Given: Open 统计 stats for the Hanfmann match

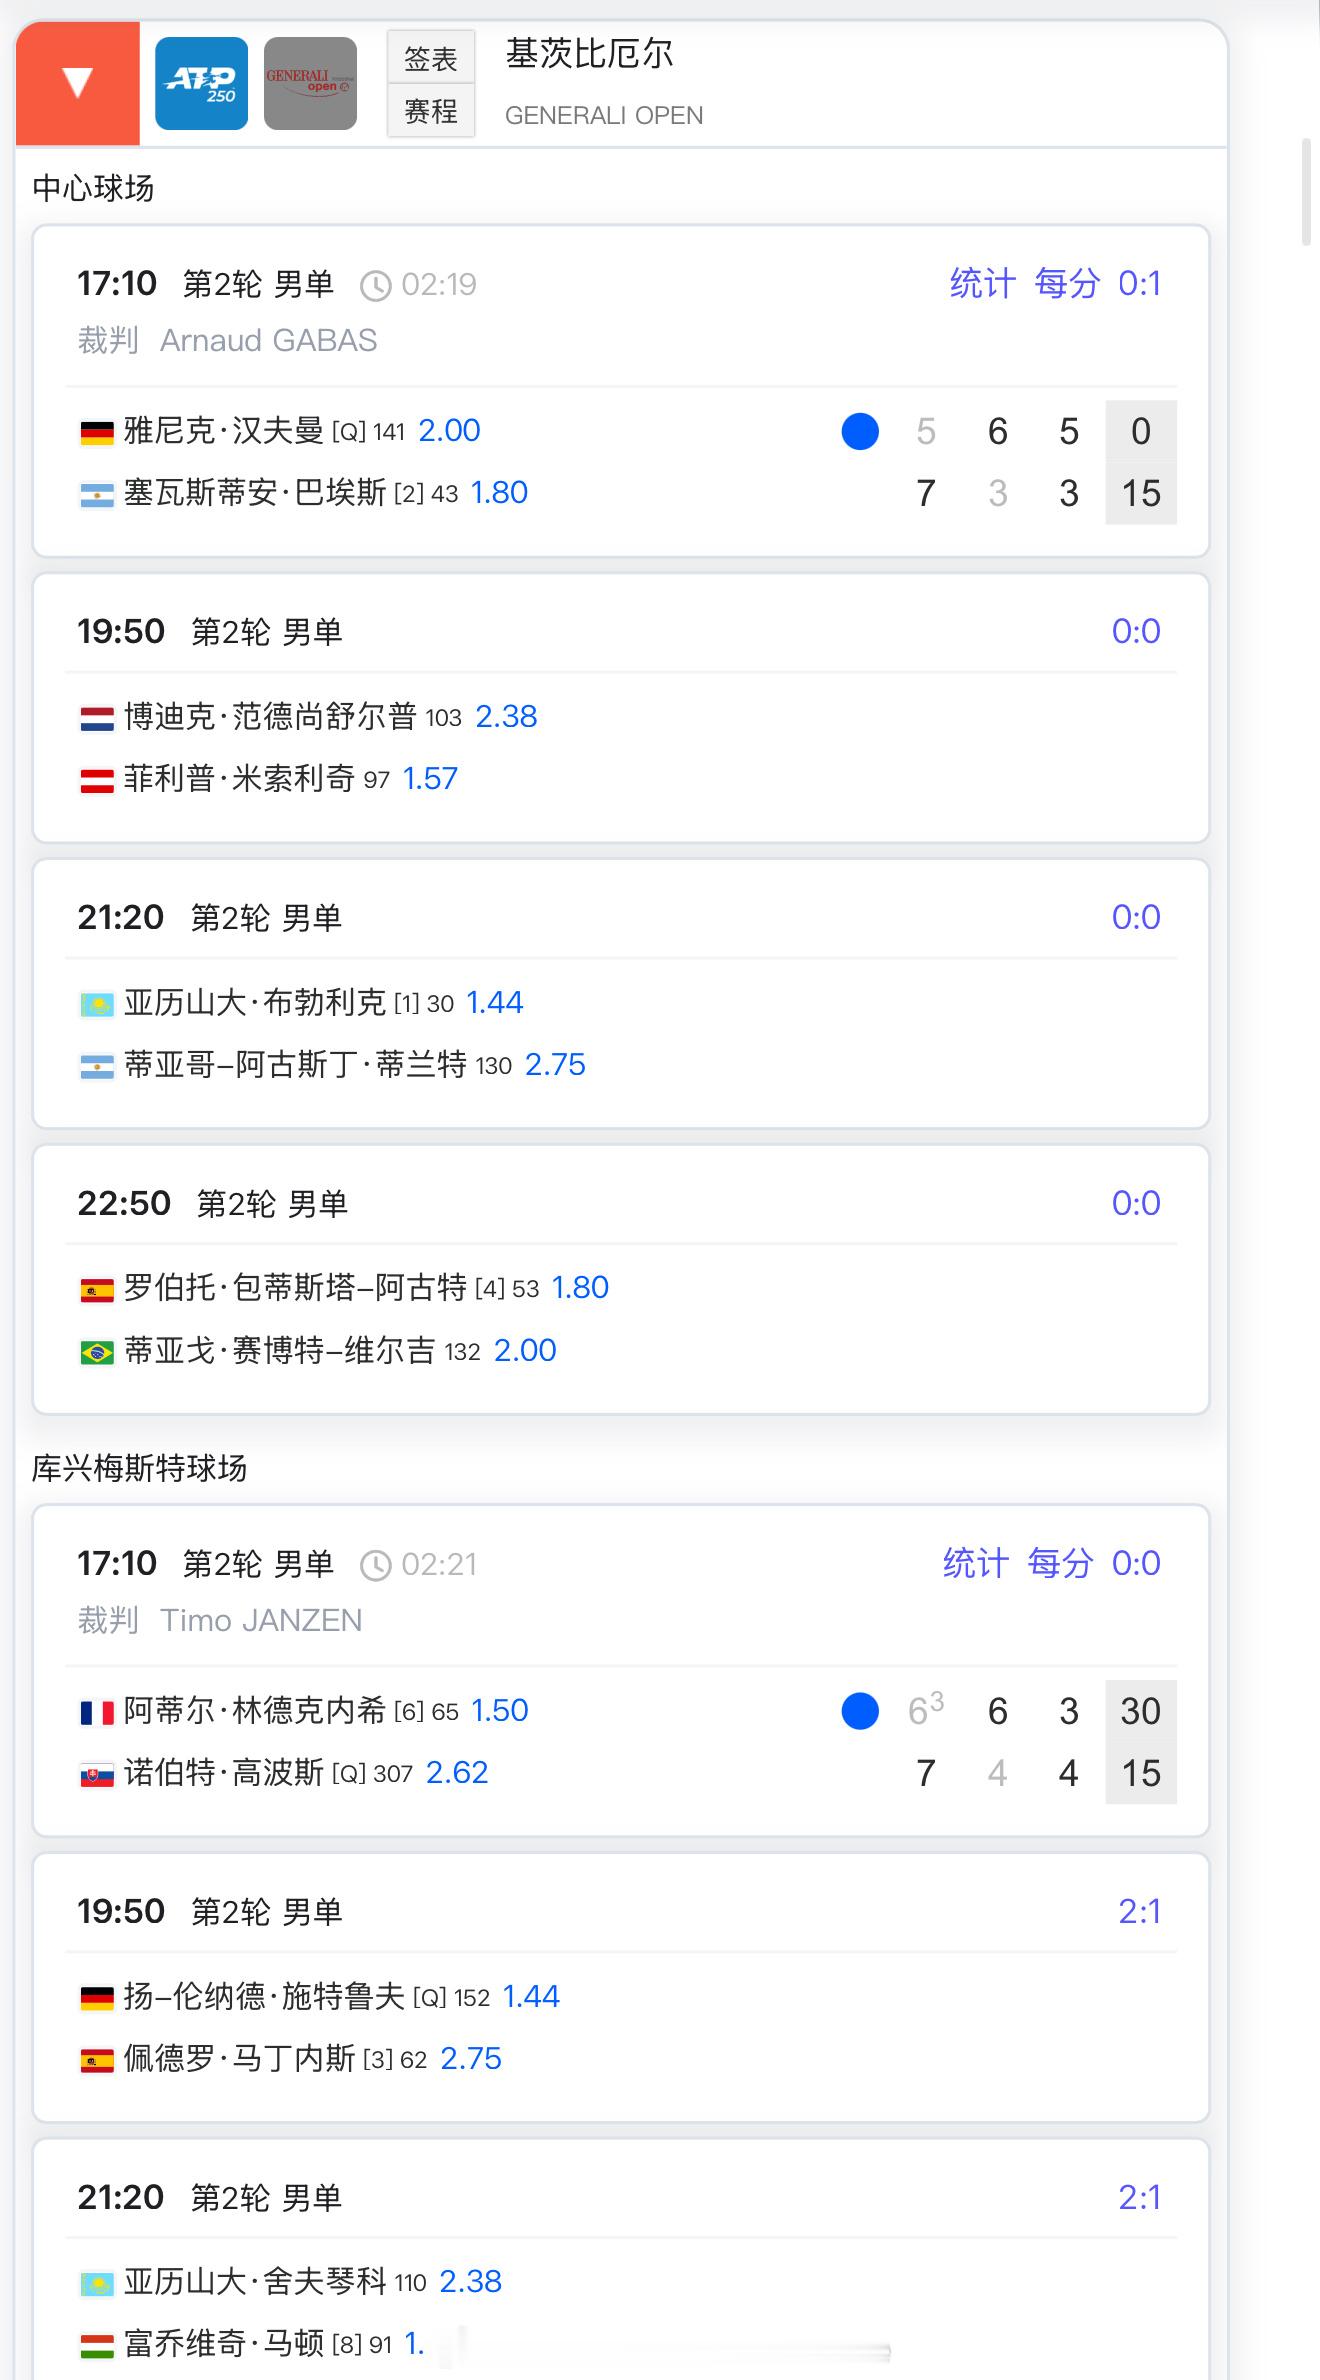Looking at the screenshot, I should tap(982, 284).
